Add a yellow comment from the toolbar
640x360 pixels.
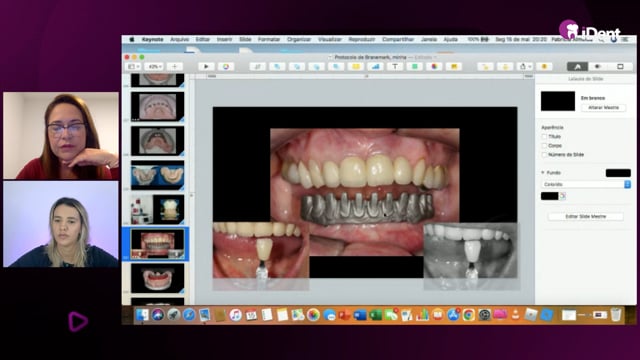pos(454,67)
